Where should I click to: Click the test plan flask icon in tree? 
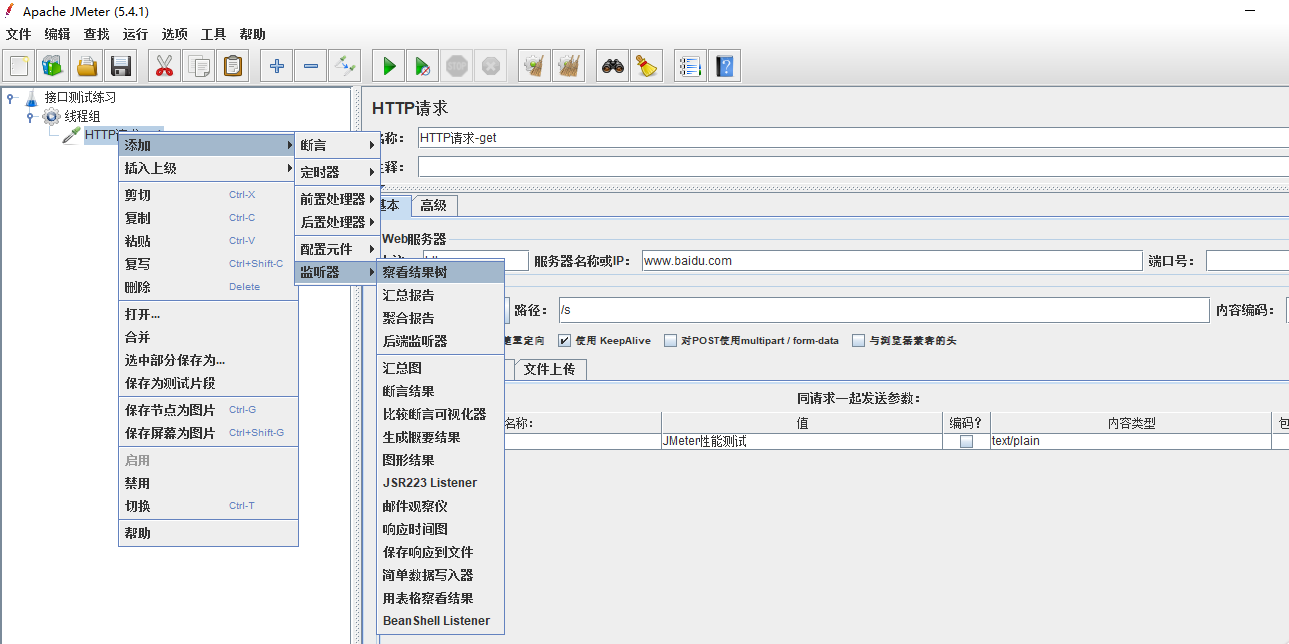(31, 98)
